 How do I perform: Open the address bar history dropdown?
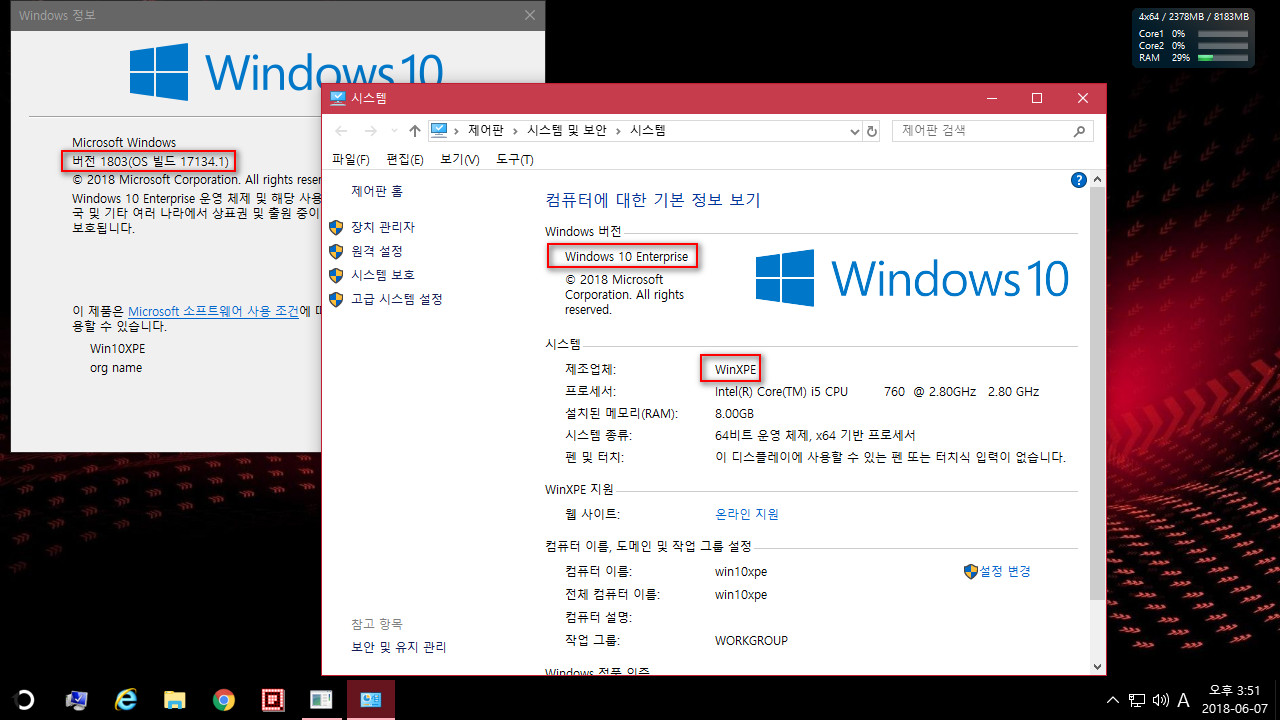pyautogui.click(x=854, y=131)
